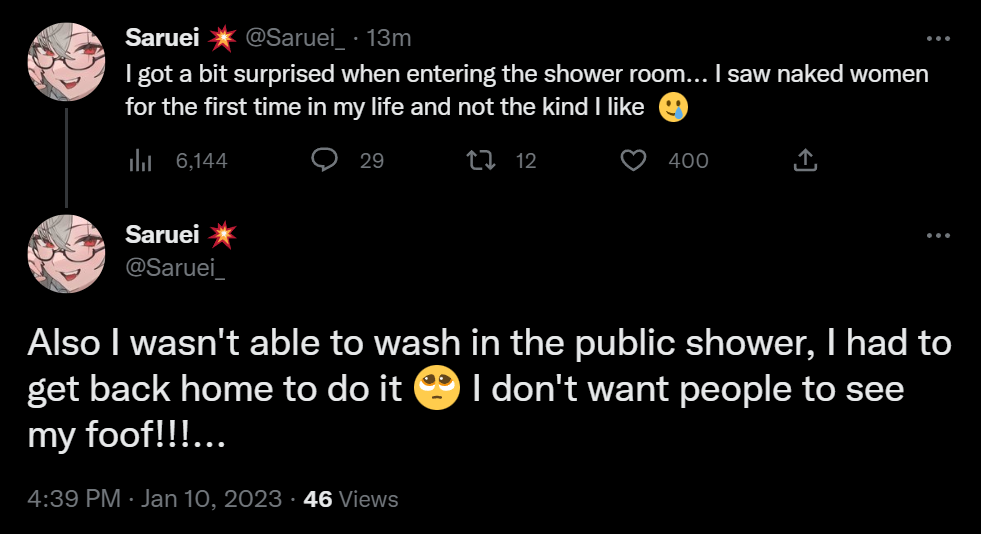Open the avatar on the top tweet
The image size is (981, 534).
pyautogui.click(x=67, y=58)
